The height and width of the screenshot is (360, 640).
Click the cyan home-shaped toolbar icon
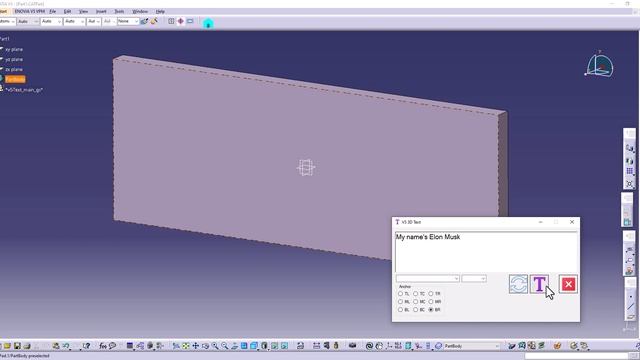208,23
